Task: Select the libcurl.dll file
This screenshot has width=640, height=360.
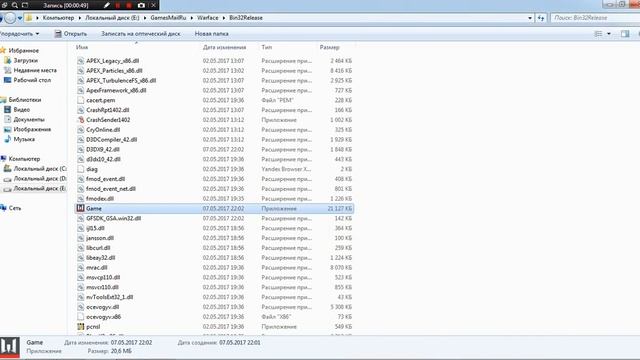Action: pyautogui.click(x=98, y=248)
